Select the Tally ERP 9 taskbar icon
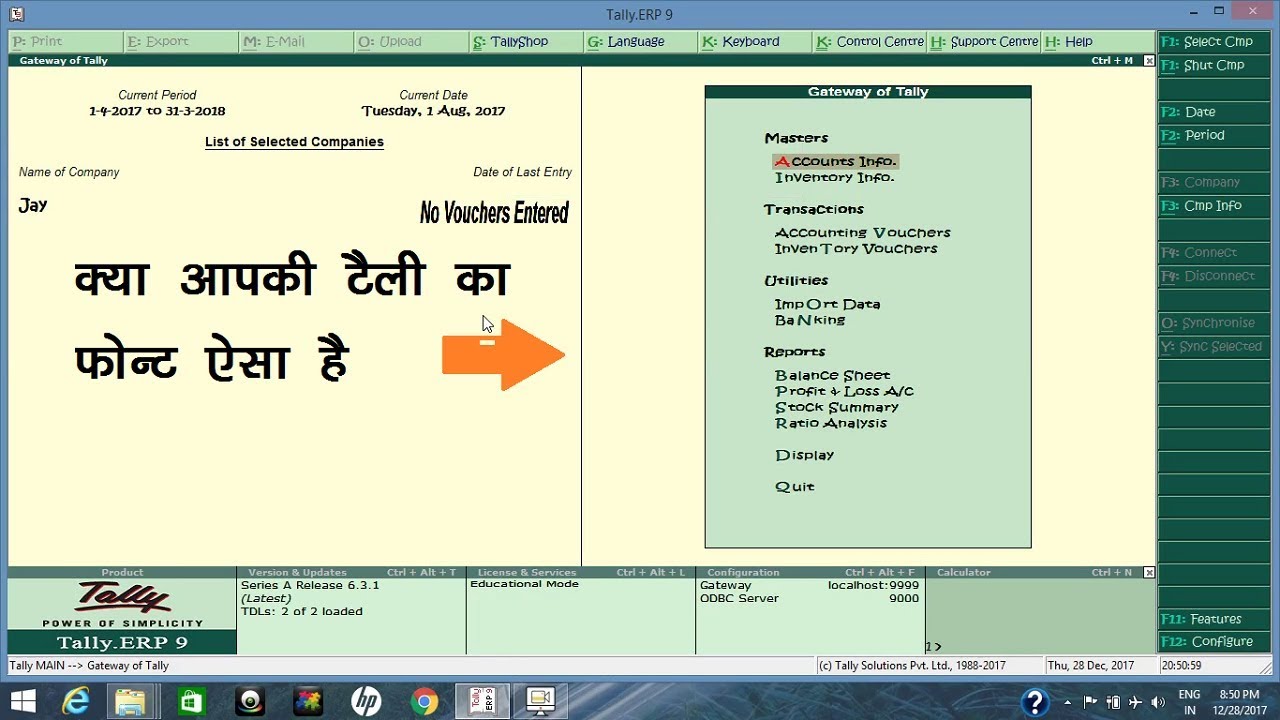 tap(482, 701)
